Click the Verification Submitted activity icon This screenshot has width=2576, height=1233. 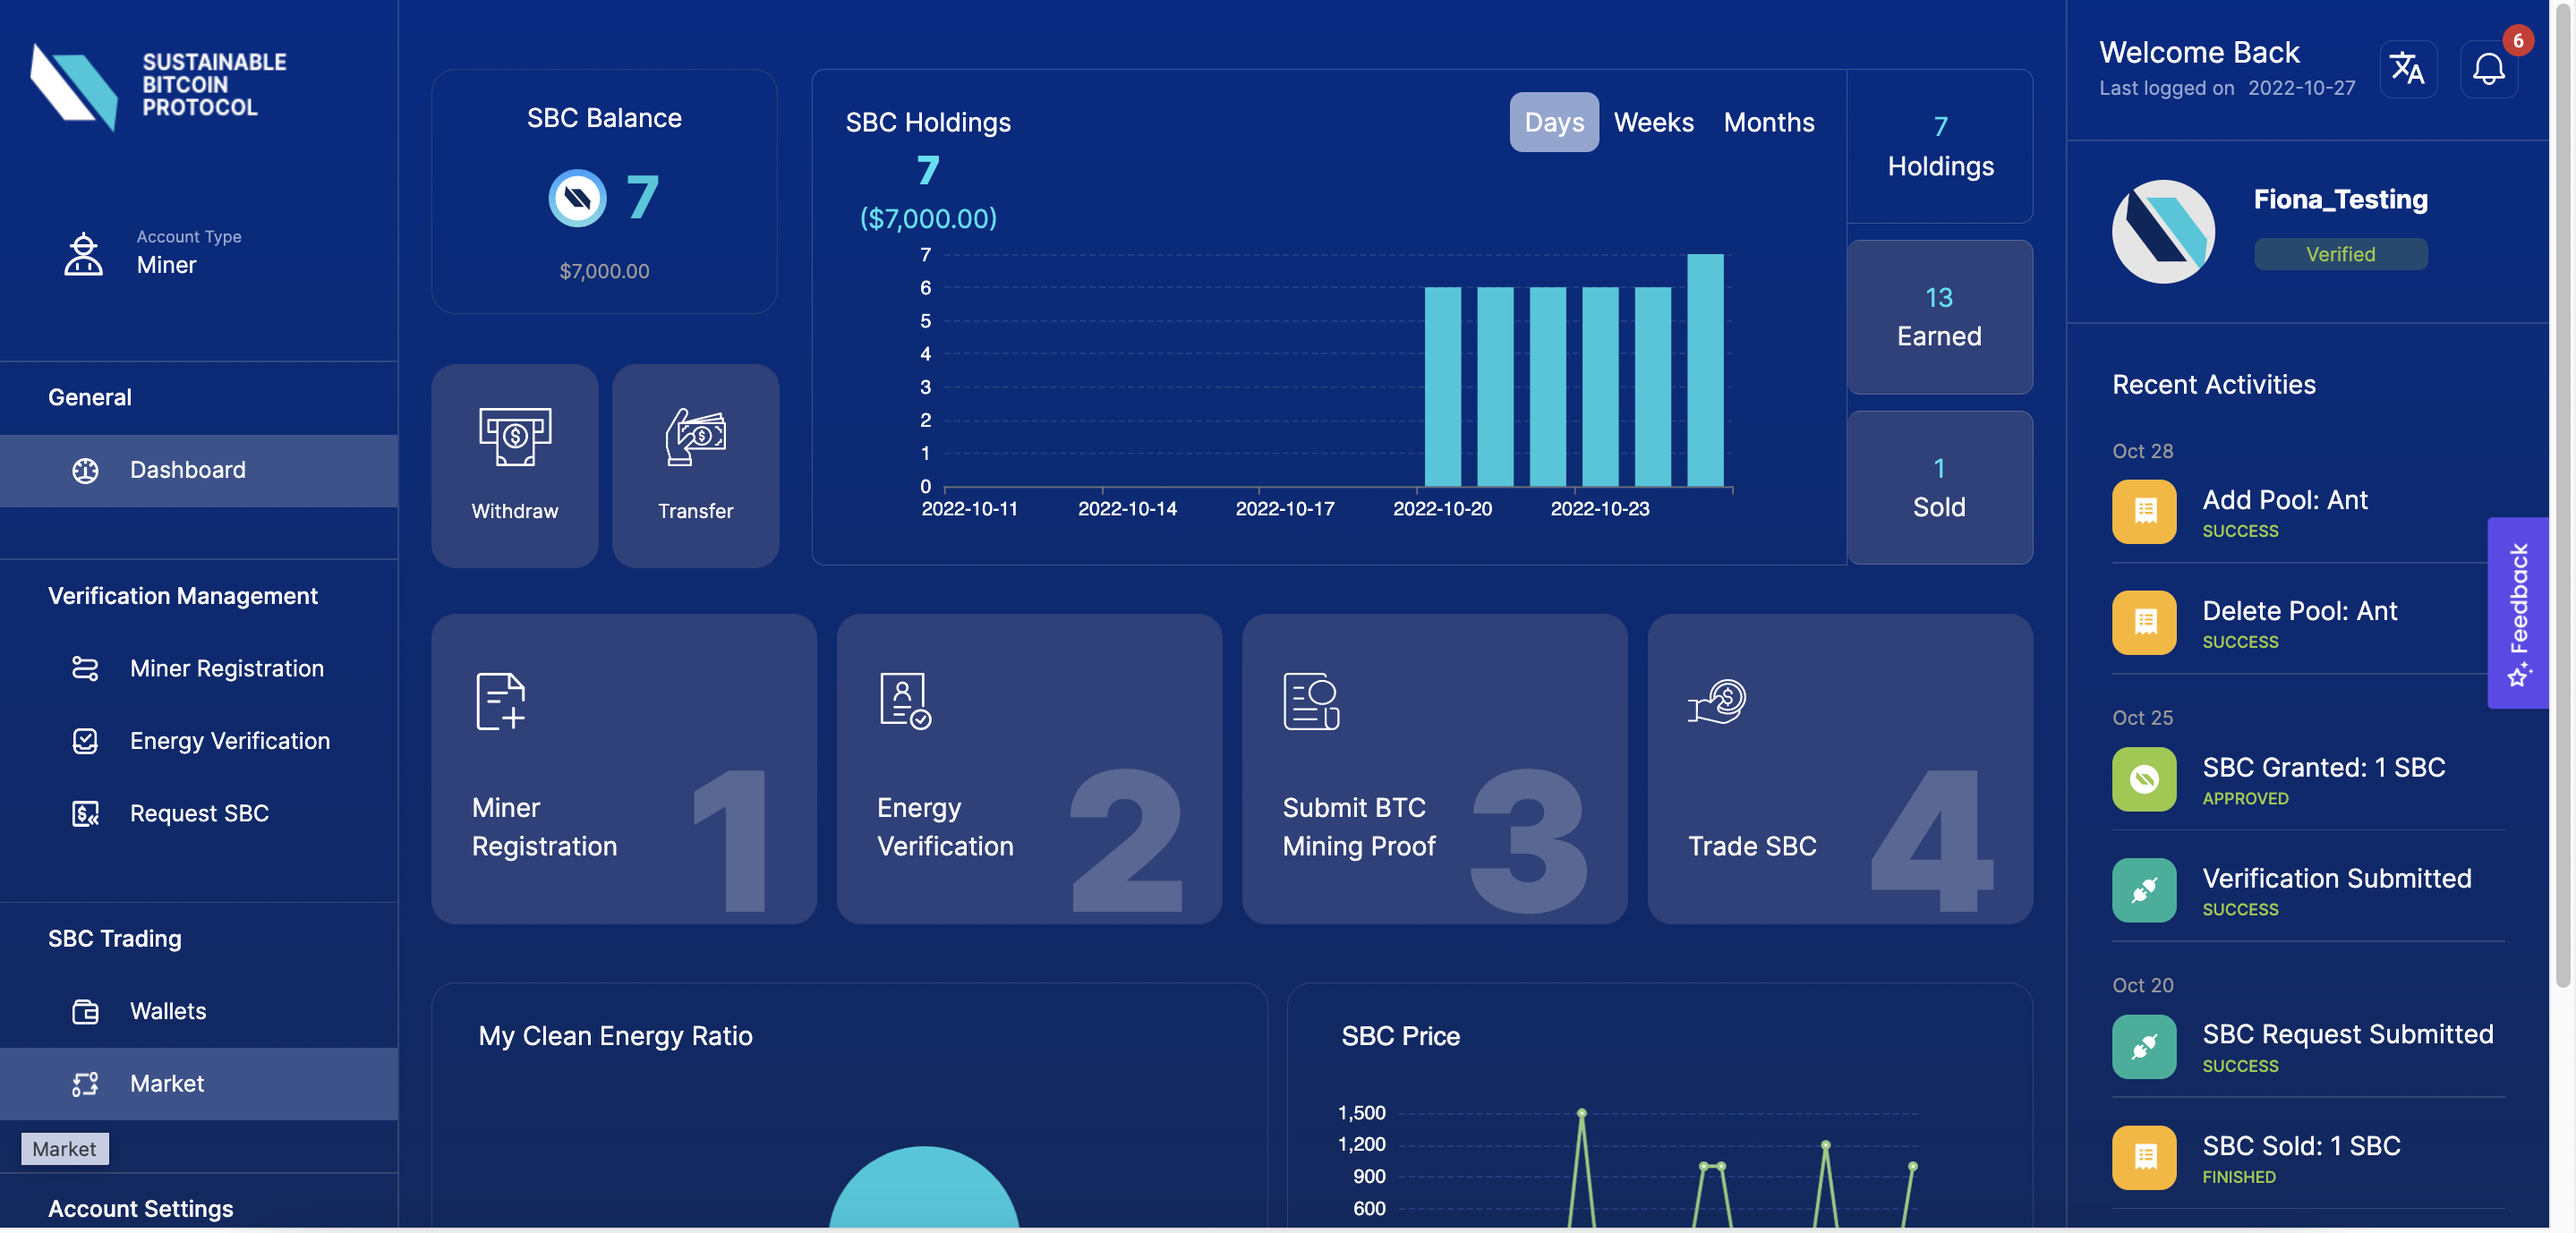[2144, 890]
